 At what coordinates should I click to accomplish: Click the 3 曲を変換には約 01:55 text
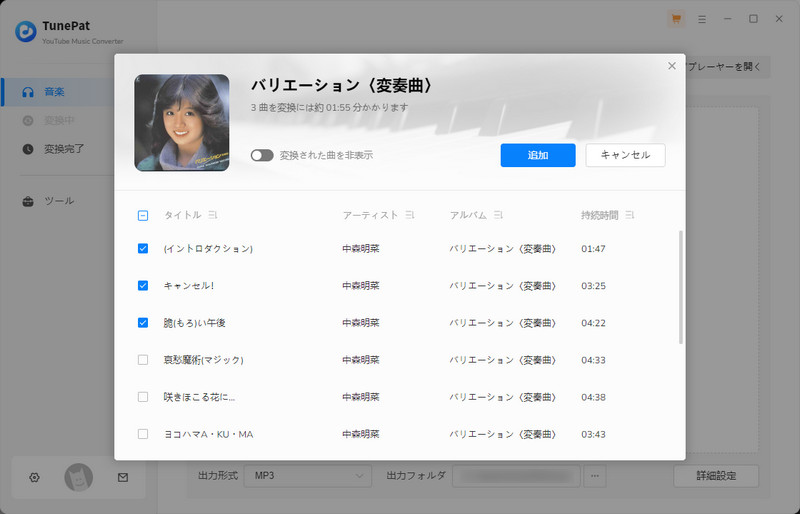(x=330, y=108)
